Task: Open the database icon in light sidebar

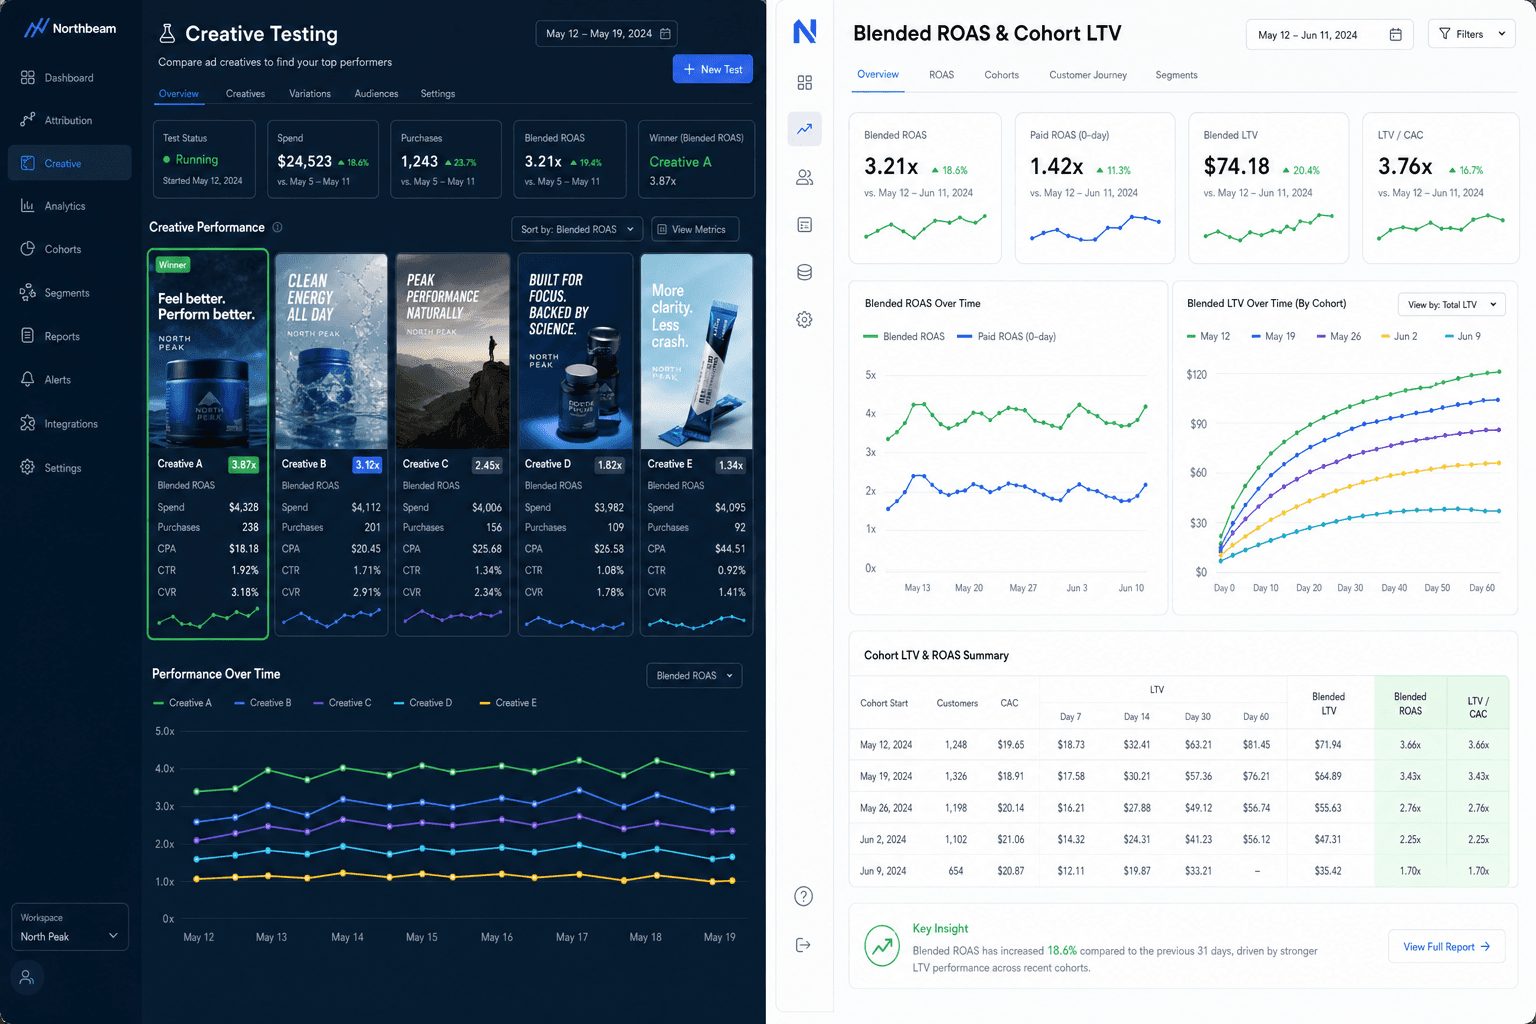Action: [x=804, y=272]
